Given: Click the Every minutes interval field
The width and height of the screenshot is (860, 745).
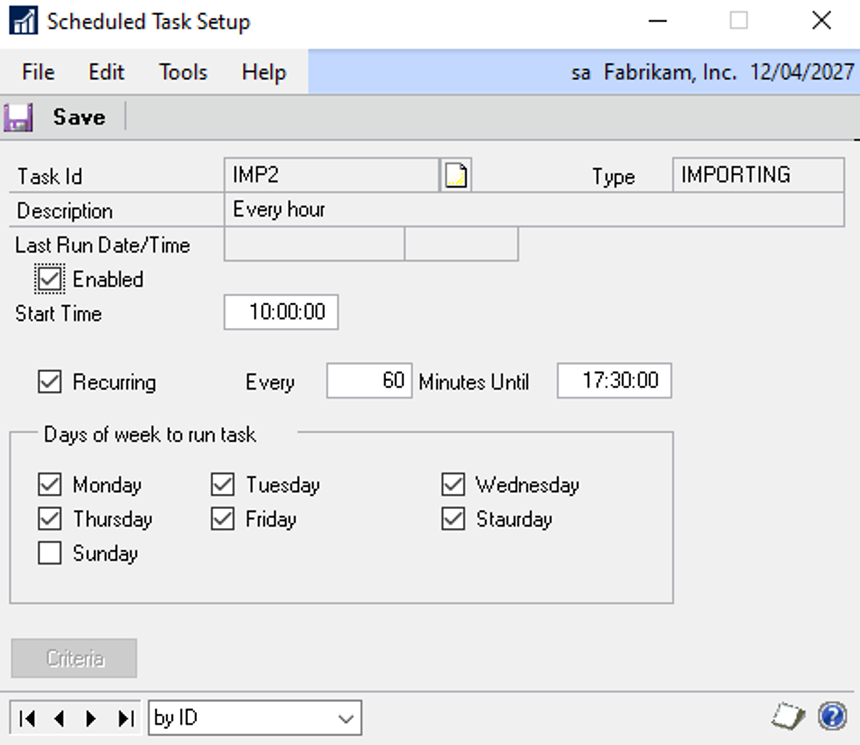Looking at the screenshot, I should coord(369,381).
